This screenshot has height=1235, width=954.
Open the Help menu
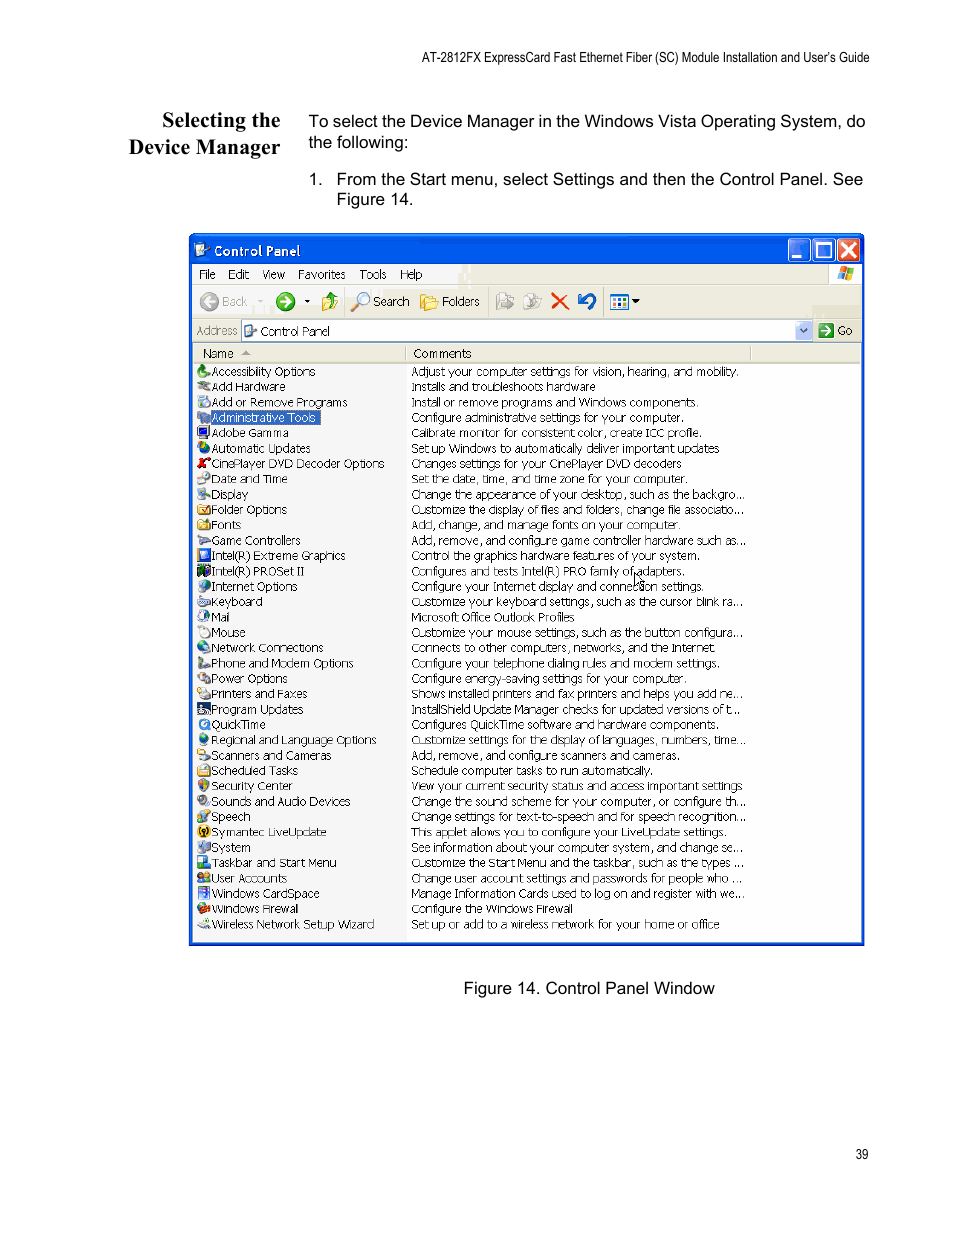pyautogui.click(x=411, y=275)
